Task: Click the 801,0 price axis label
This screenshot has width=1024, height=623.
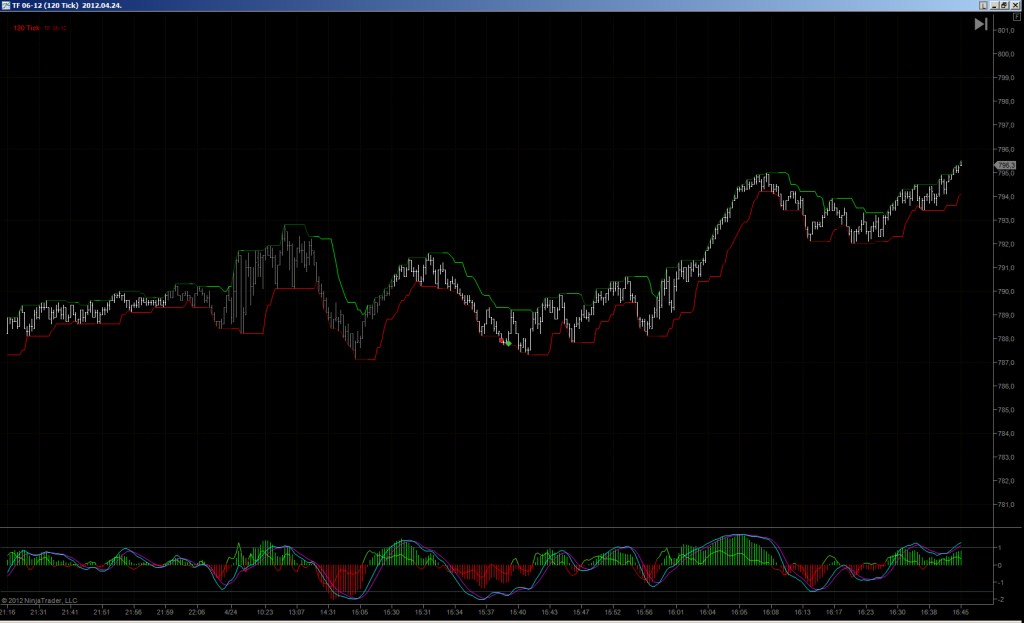Action: point(1006,31)
